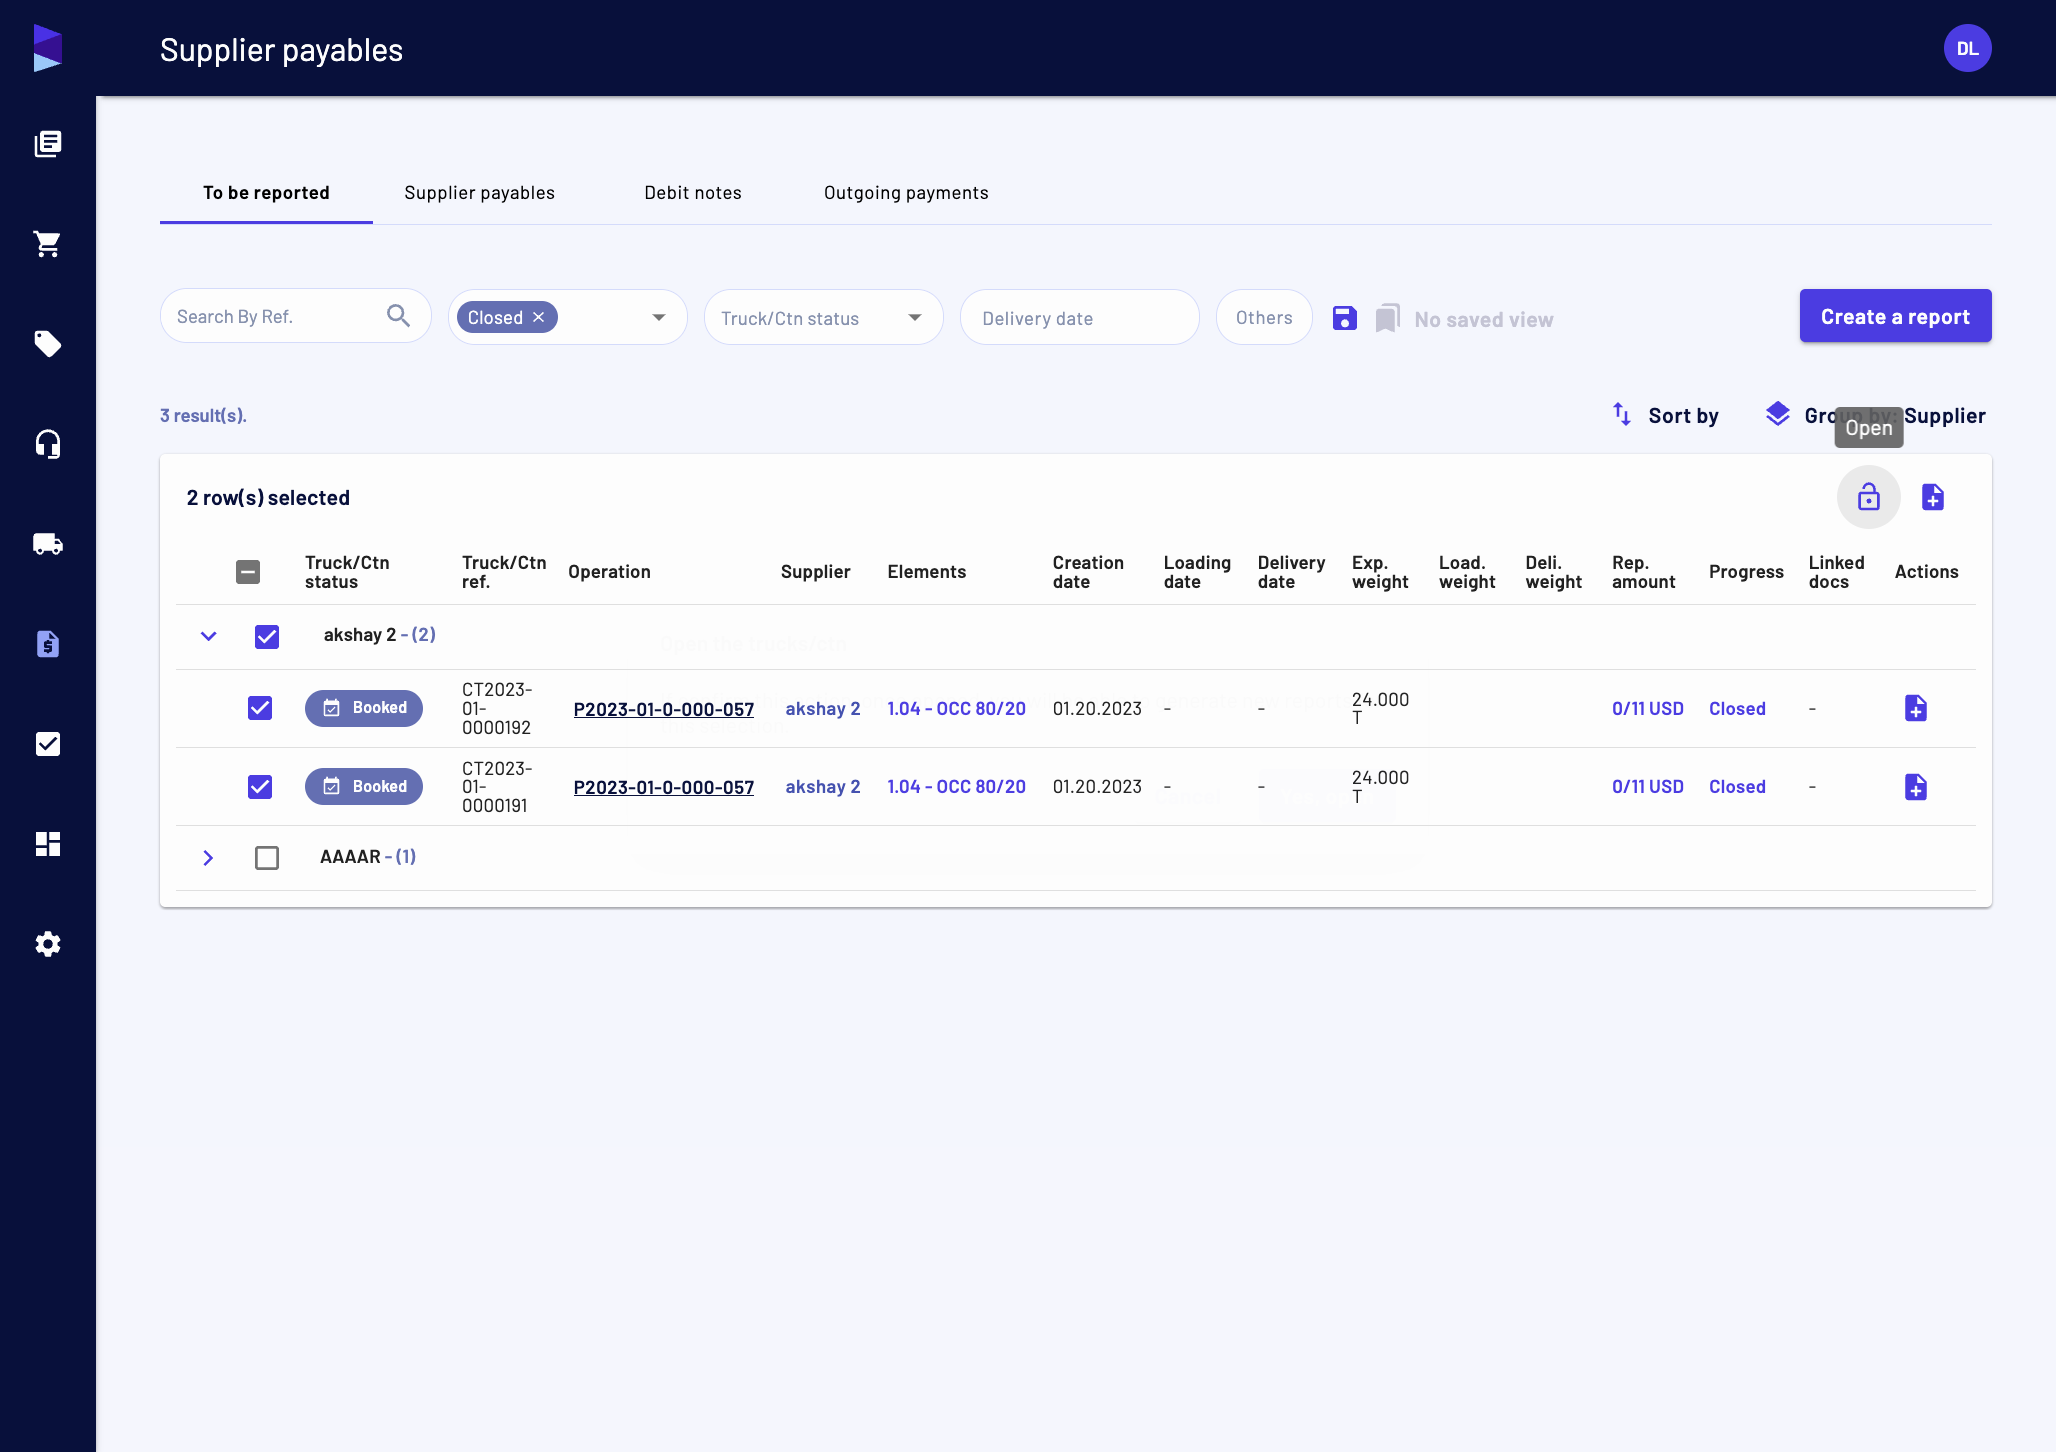Collapse the akshay 2 group

point(208,636)
